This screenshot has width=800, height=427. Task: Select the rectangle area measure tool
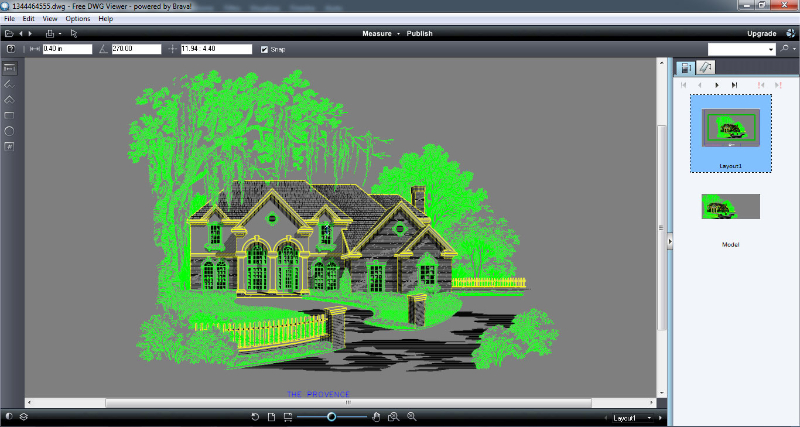(x=9, y=115)
